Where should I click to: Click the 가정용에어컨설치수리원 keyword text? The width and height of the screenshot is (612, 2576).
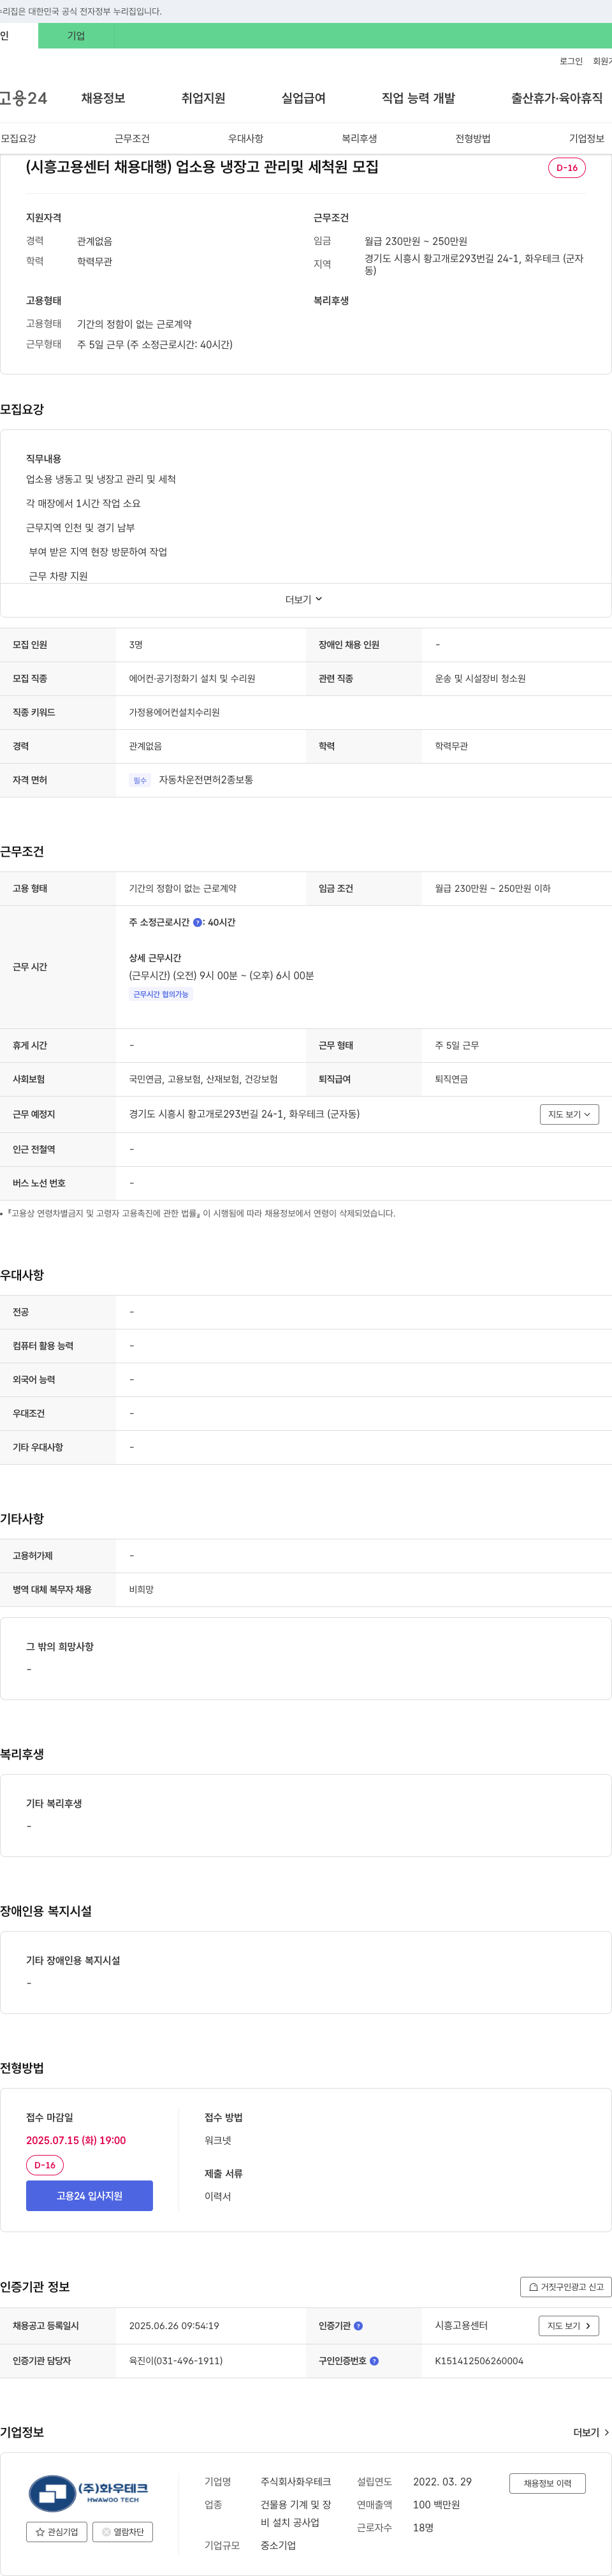pos(174,713)
